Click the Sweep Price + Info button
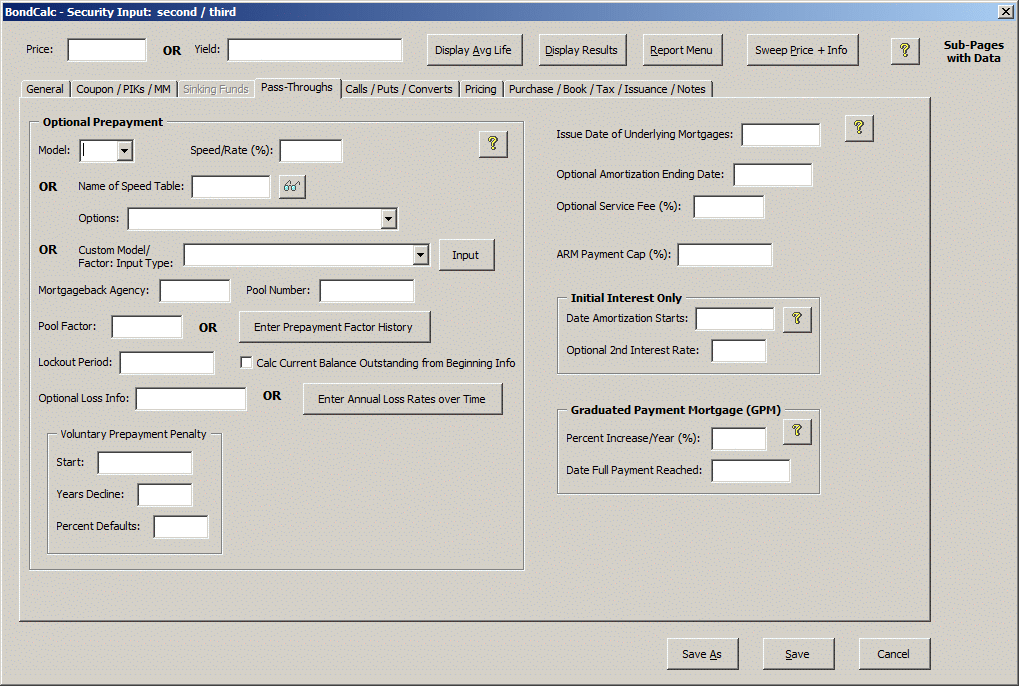Viewport: 1019px width, 686px height. pyautogui.click(x=801, y=50)
